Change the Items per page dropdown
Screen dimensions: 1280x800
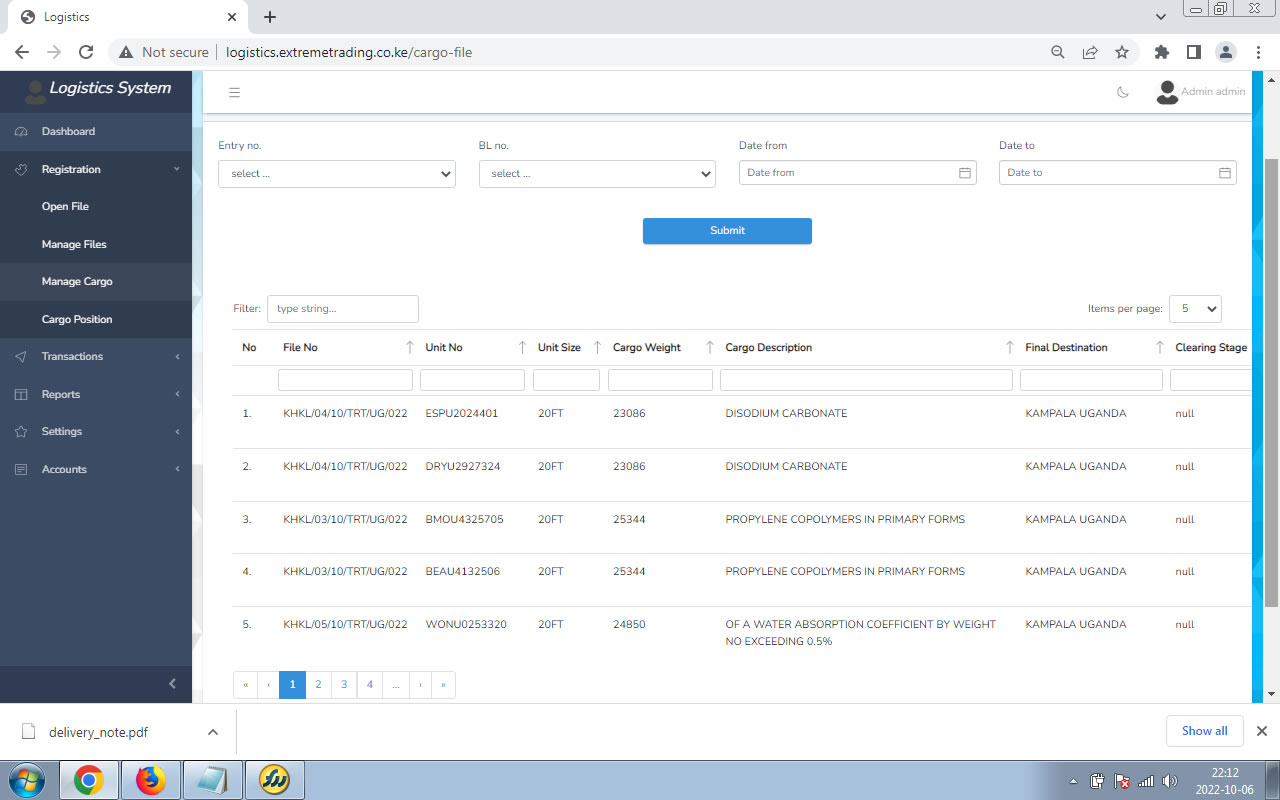pos(1195,309)
